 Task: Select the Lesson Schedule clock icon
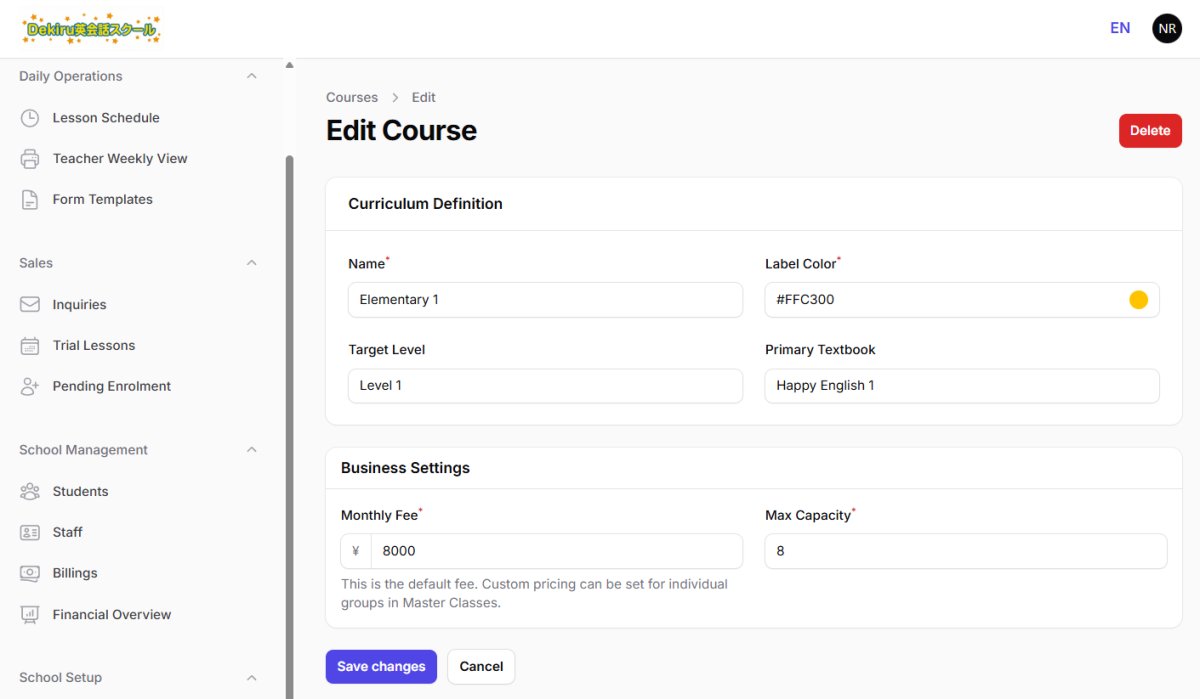coord(30,117)
